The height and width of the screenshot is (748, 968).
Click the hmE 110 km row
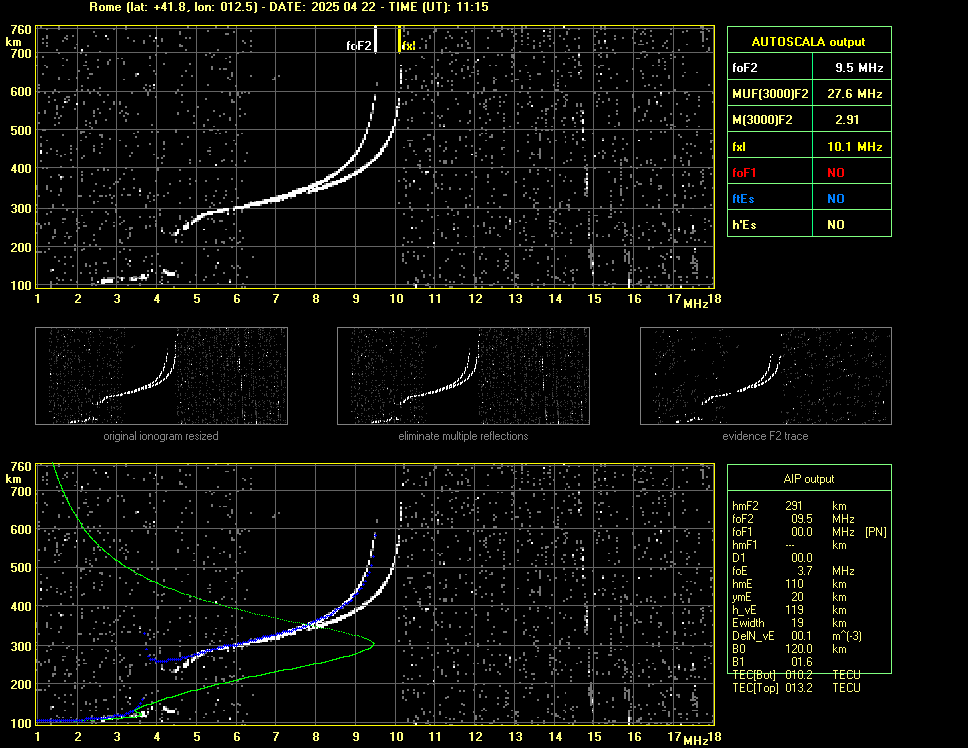[x=789, y=584]
